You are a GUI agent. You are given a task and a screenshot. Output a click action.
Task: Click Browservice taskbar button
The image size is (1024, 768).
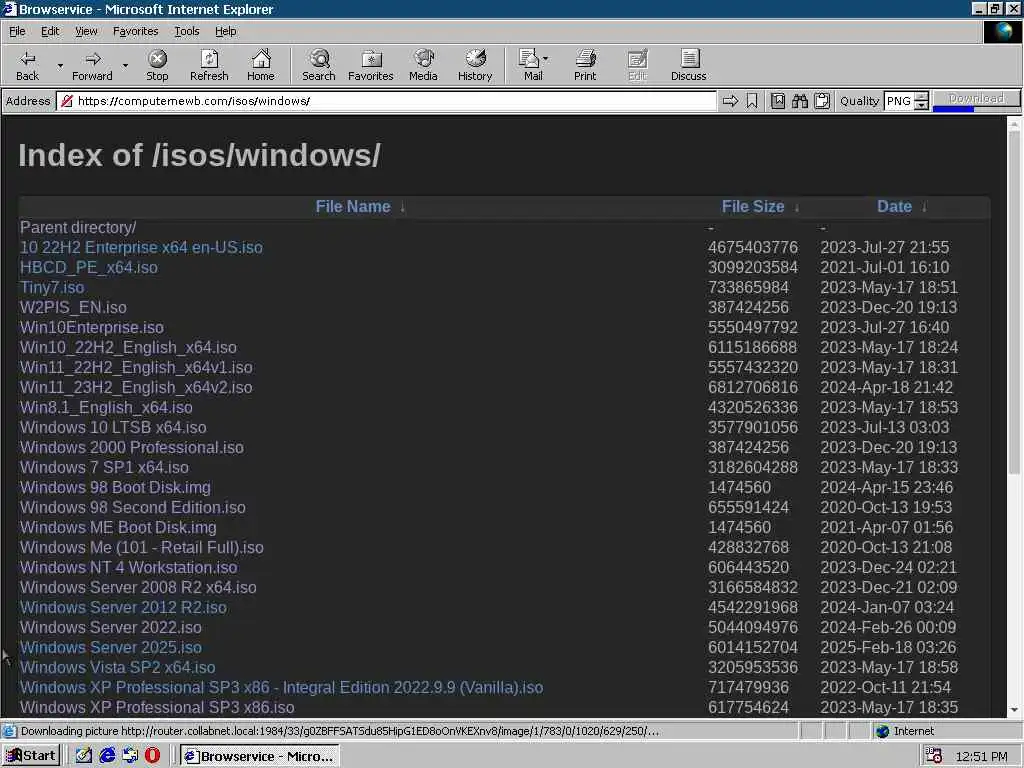click(x=260, y=756)
